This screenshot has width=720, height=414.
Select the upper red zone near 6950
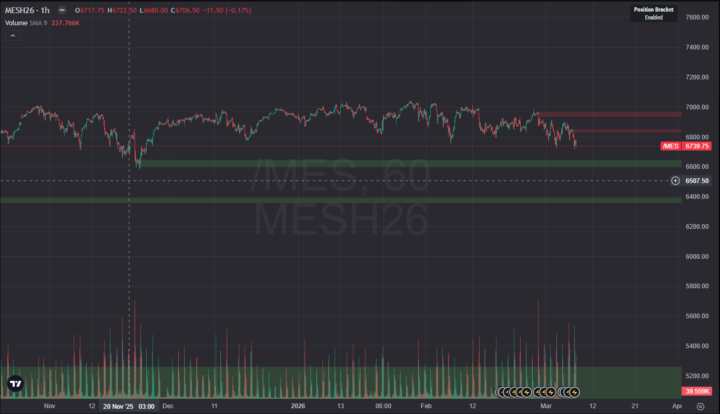(x=610, y=114)
